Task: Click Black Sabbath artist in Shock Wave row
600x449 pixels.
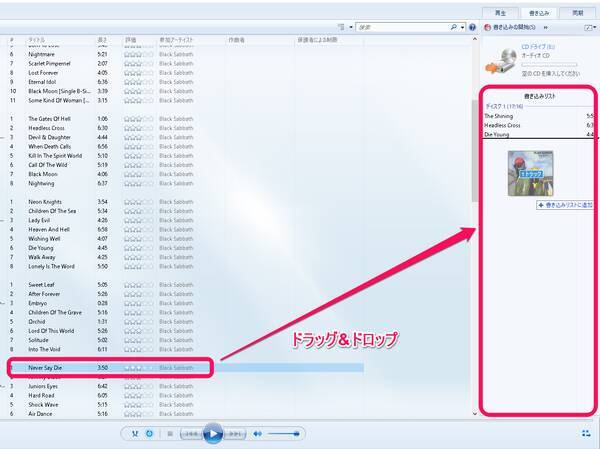Action: click(176, 405)
